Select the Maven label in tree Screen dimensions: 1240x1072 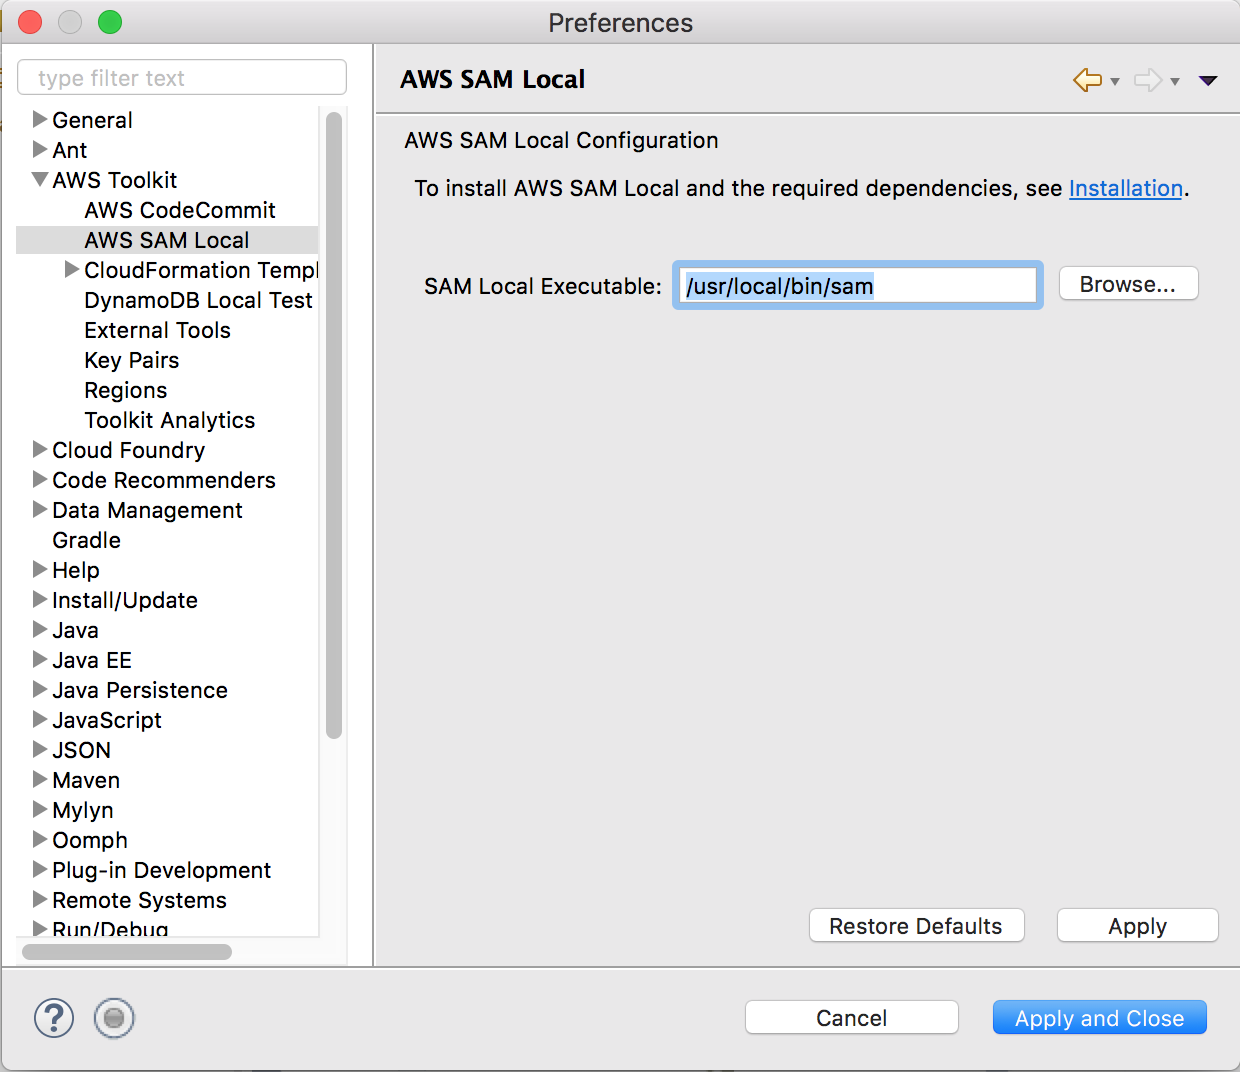click(86, 780)
